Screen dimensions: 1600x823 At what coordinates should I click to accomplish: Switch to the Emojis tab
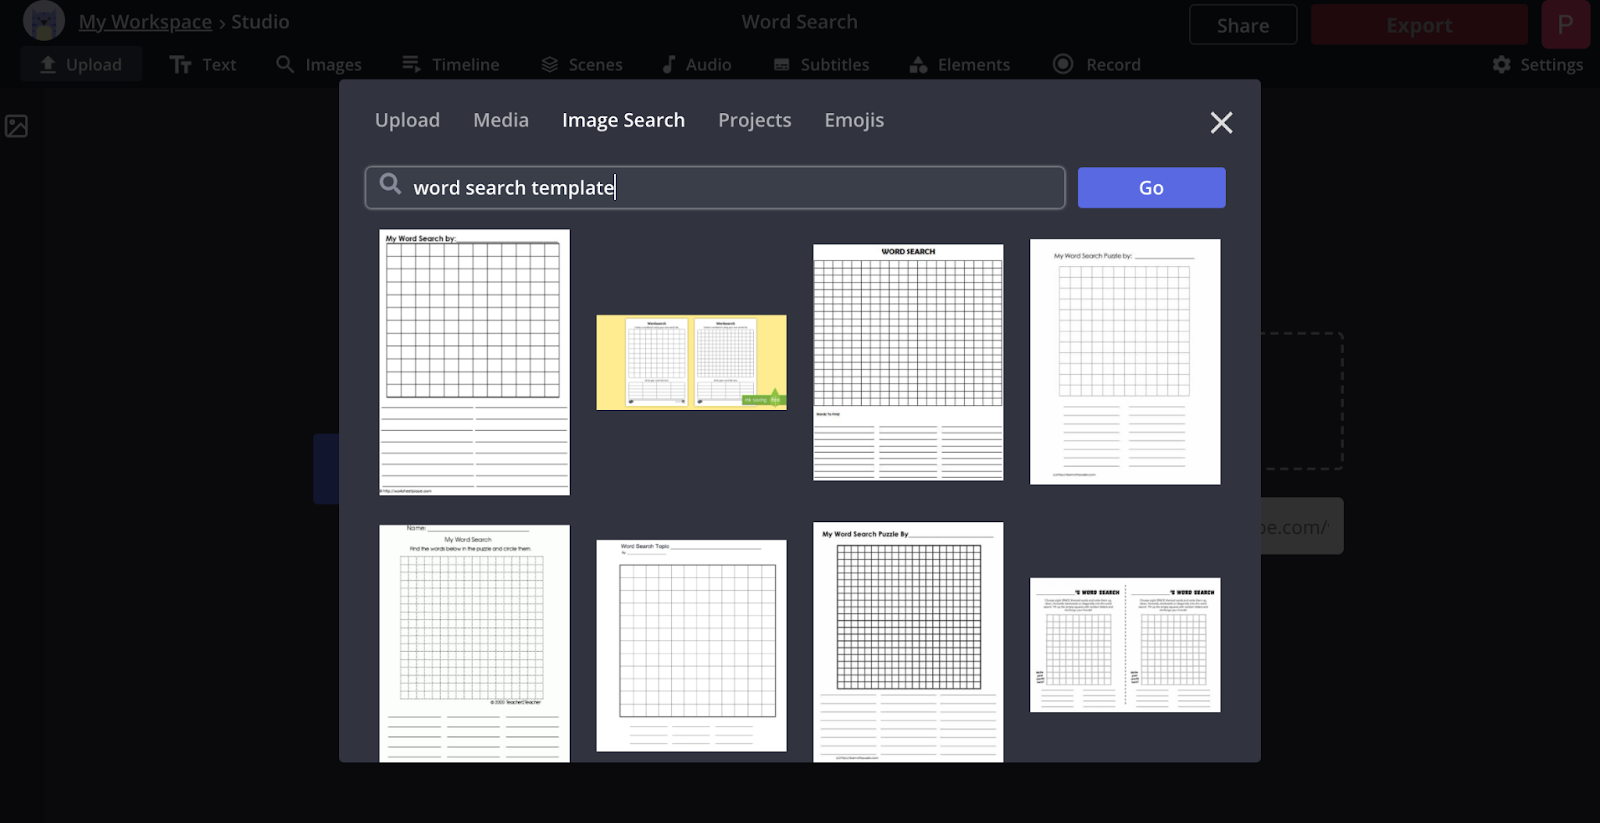(x=854, y=120)
